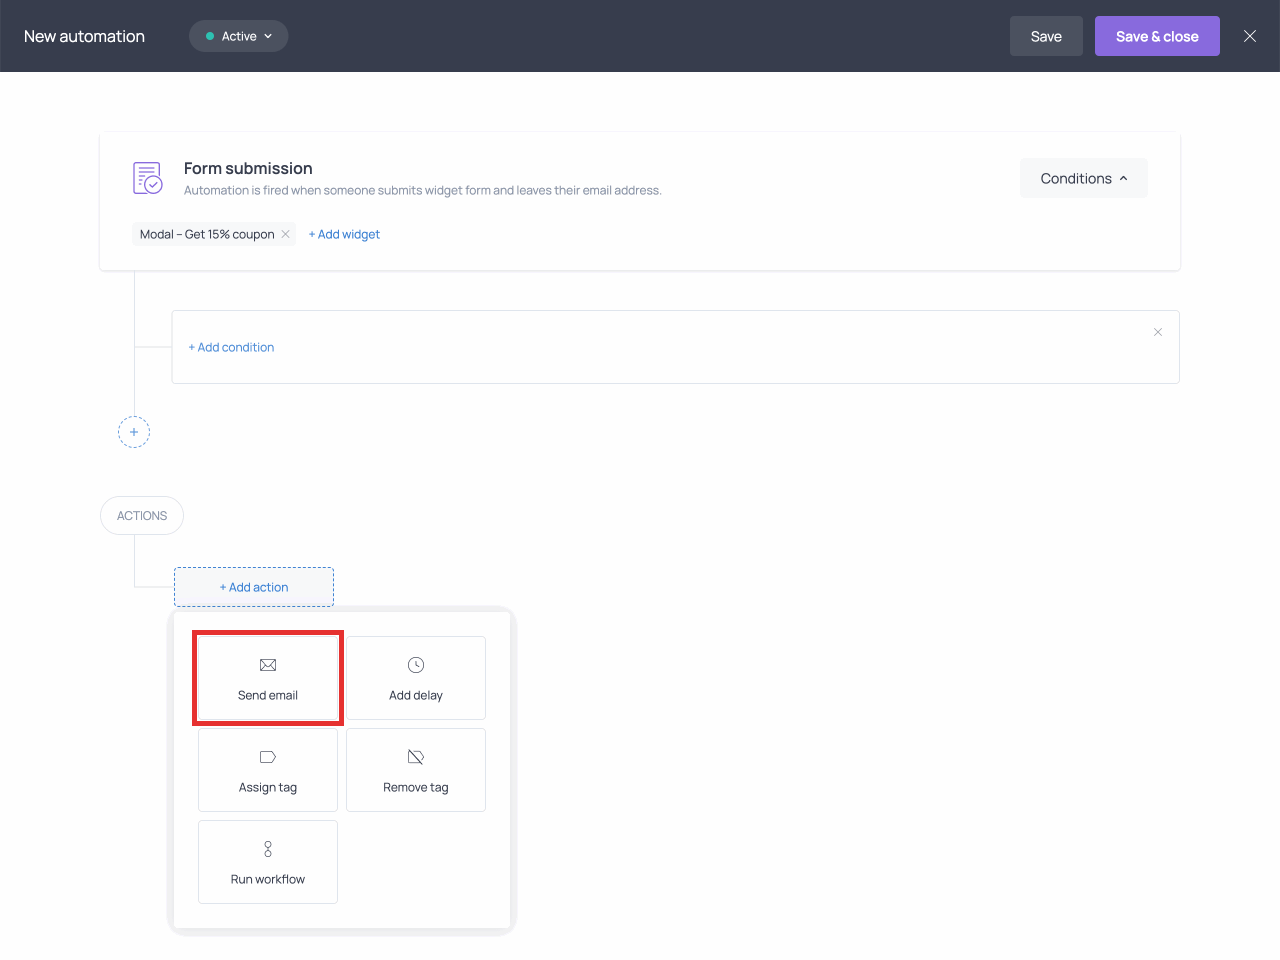Choose Remove tag label in action menu
1280x960 pixels.
tap(416, 788)
